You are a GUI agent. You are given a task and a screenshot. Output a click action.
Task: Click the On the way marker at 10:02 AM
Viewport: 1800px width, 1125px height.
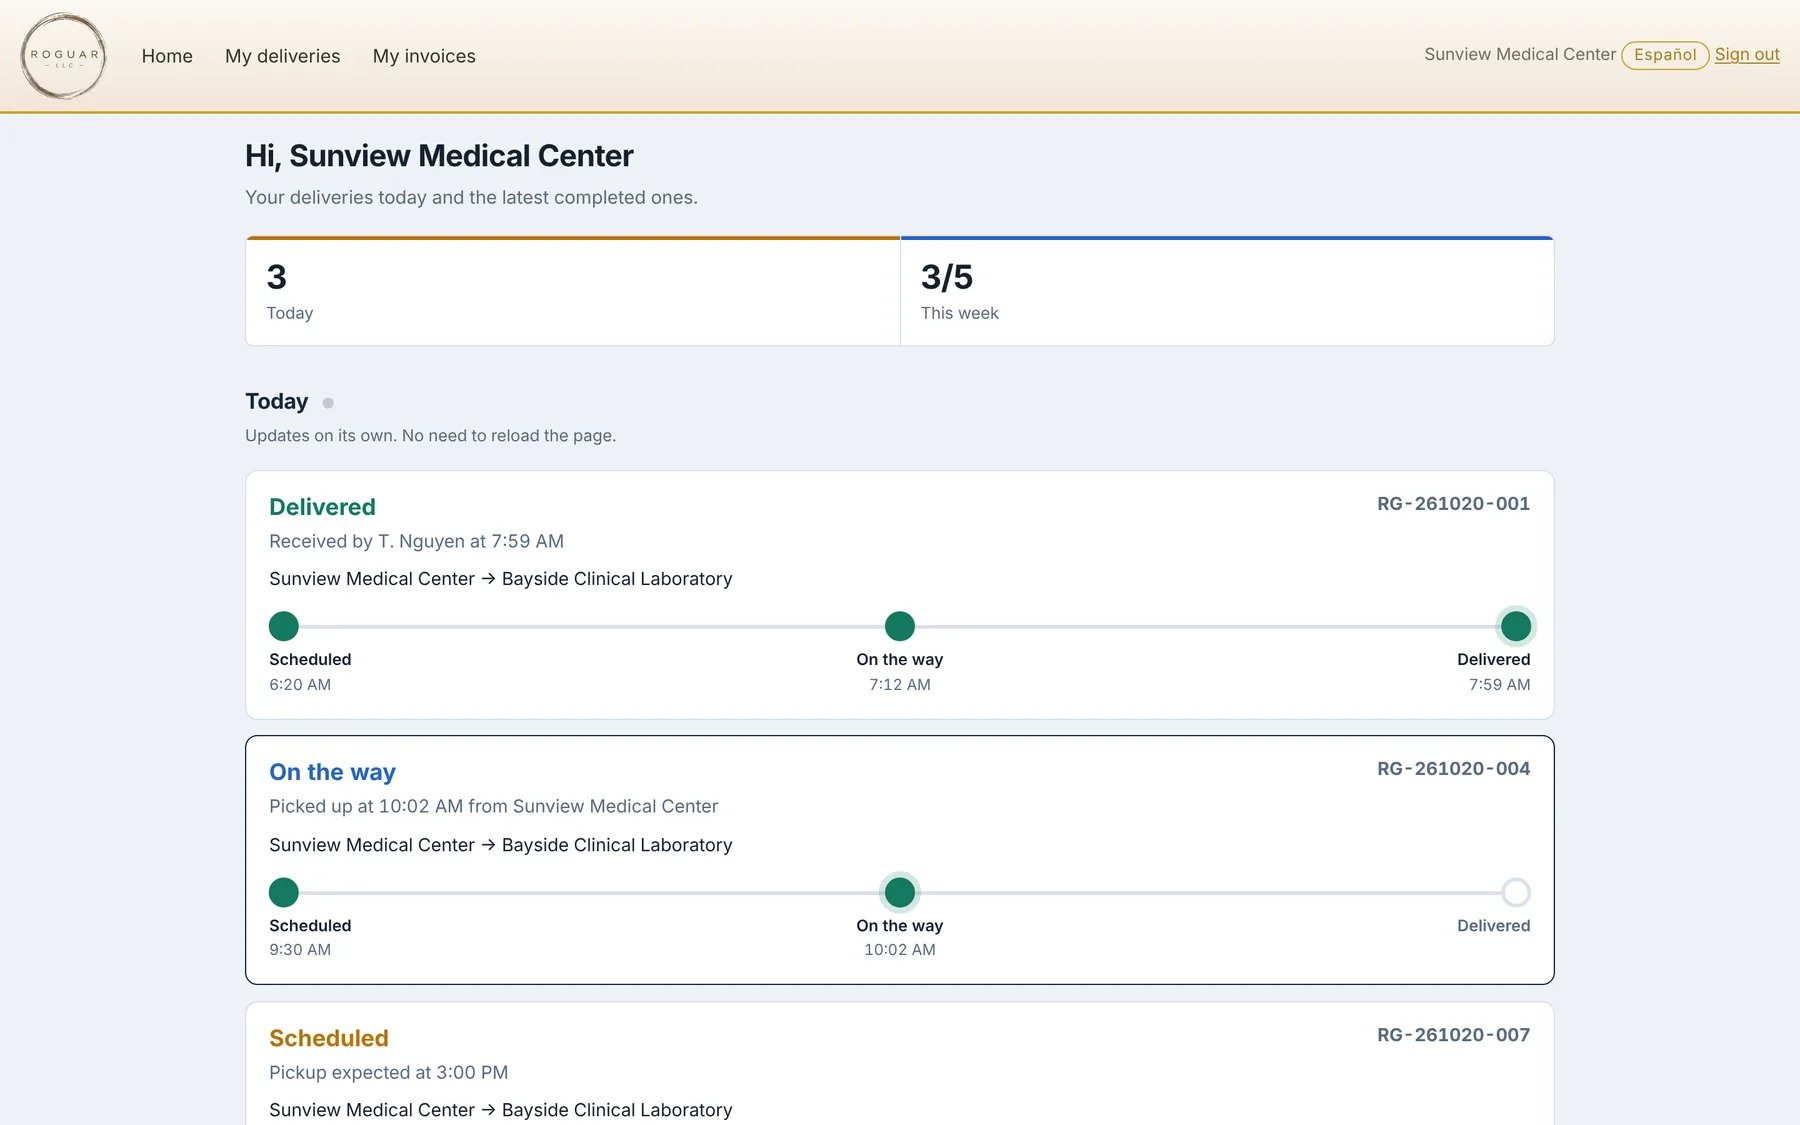(x=900, y=892)
